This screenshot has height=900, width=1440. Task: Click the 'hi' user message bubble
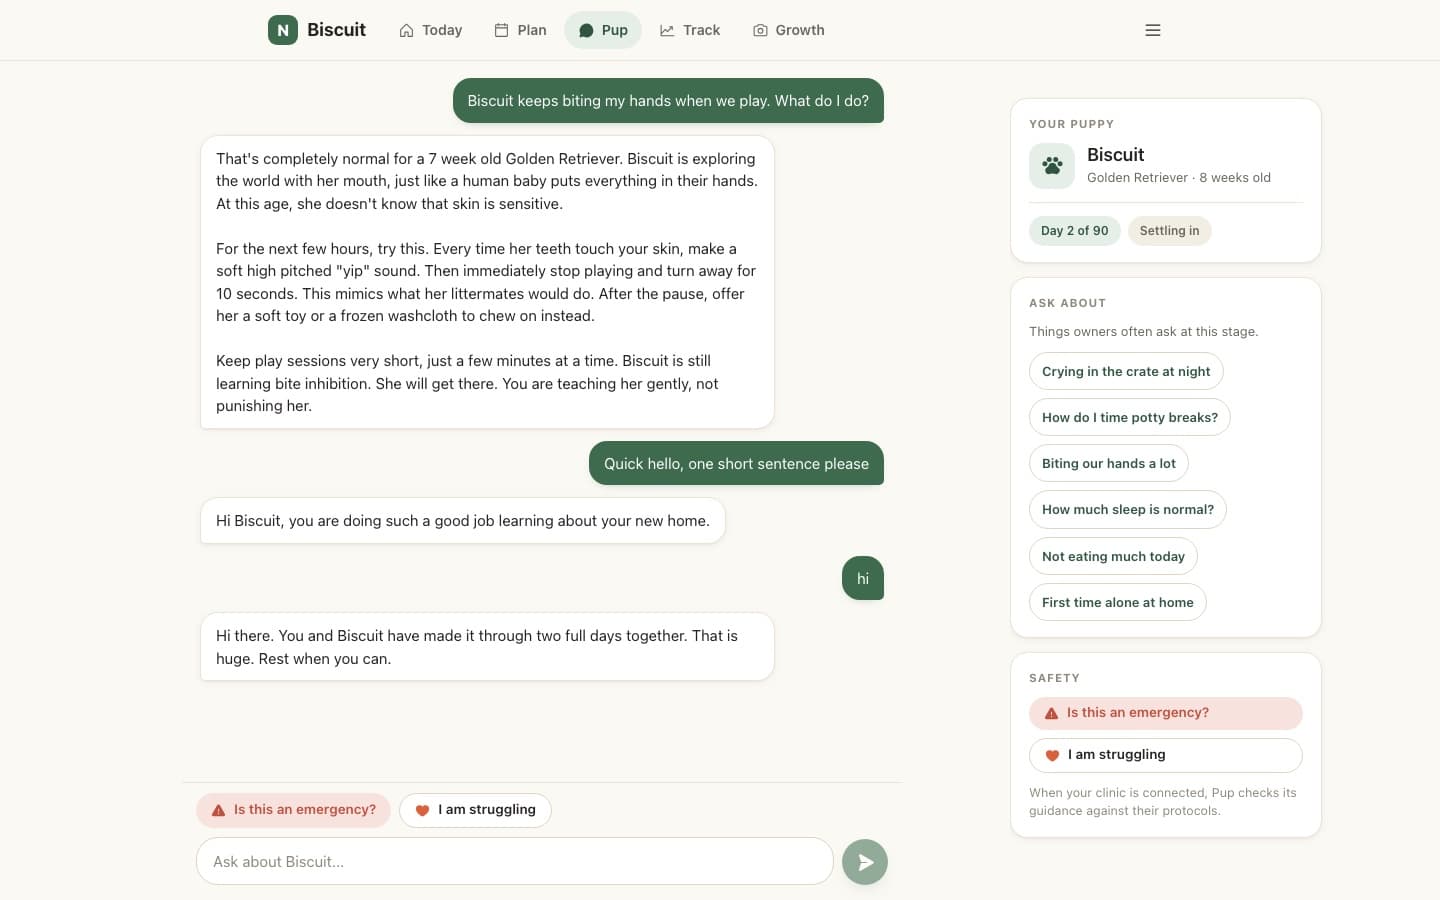(863, 578)
